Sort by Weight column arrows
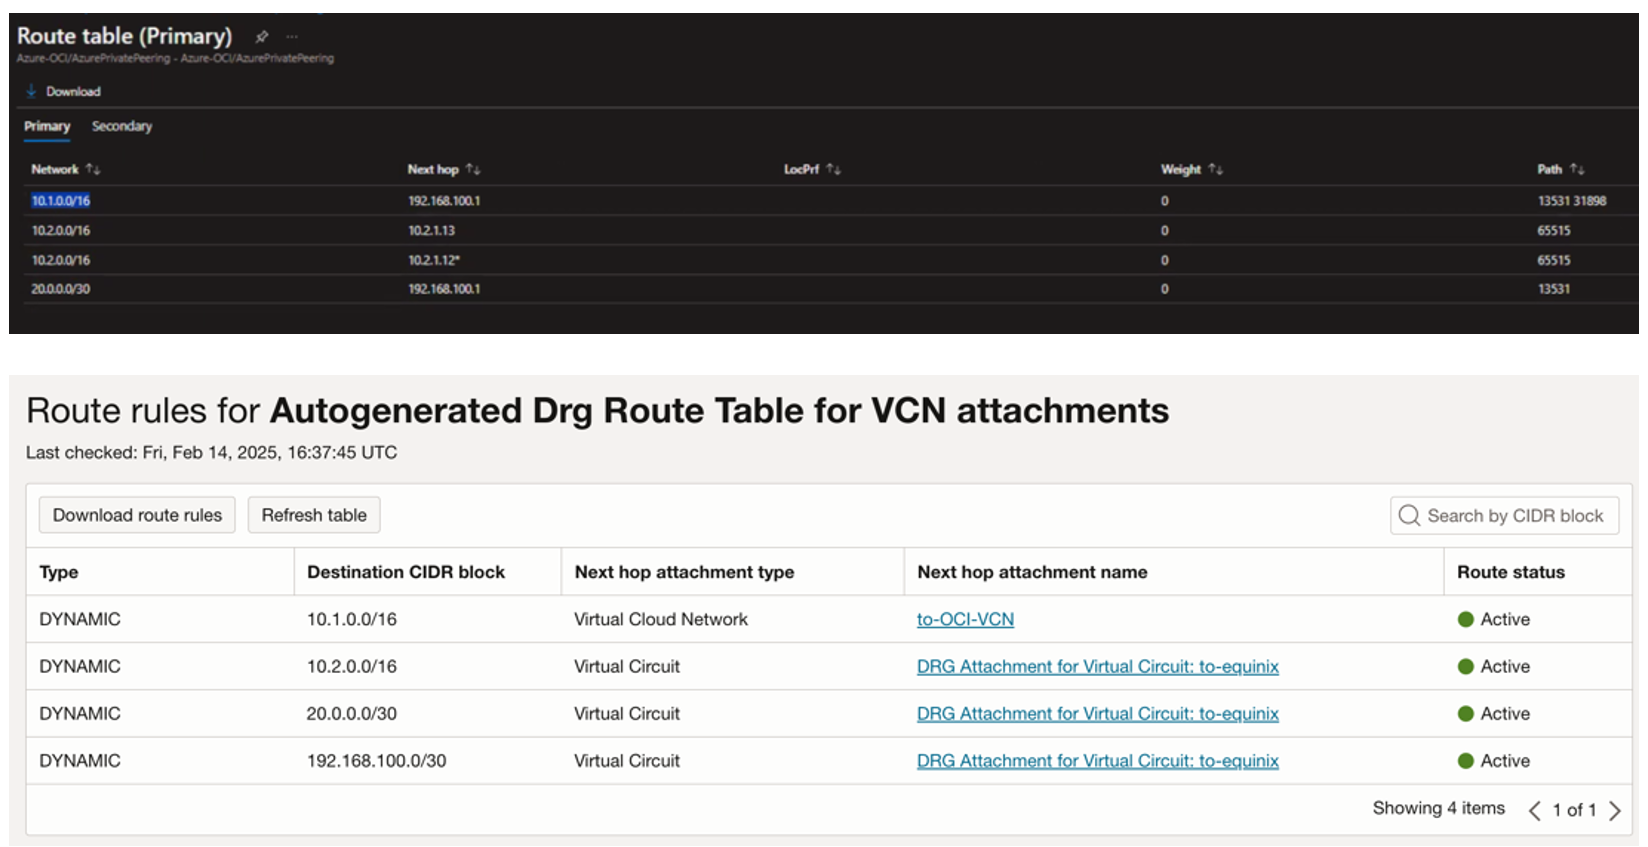 [x=1215, y=170]
